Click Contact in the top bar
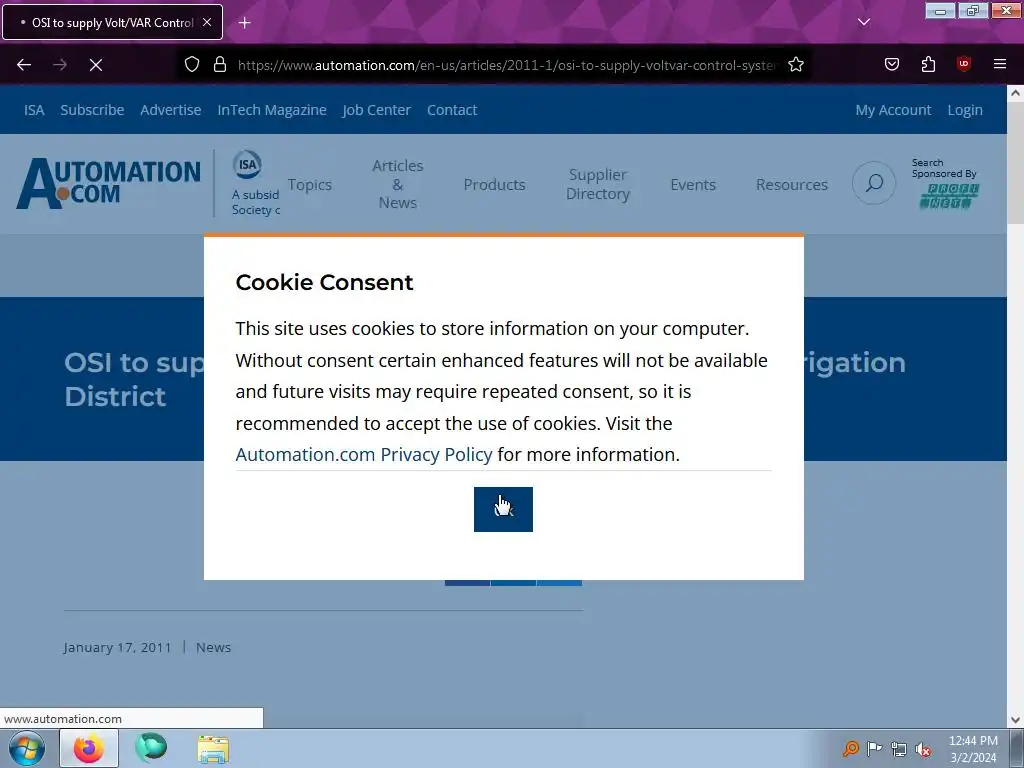The height and width of the screenshot is (768, 1024). click(452, 110)
